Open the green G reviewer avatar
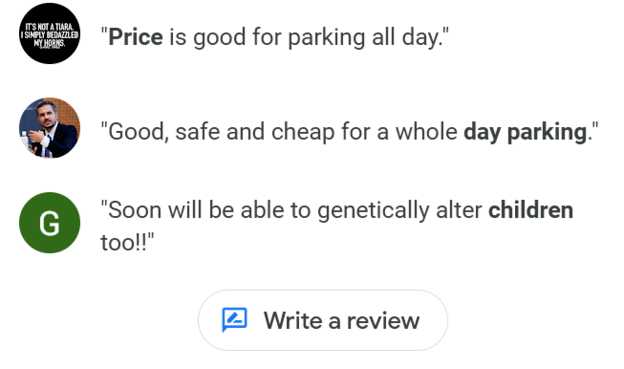 tap(50, 223)
